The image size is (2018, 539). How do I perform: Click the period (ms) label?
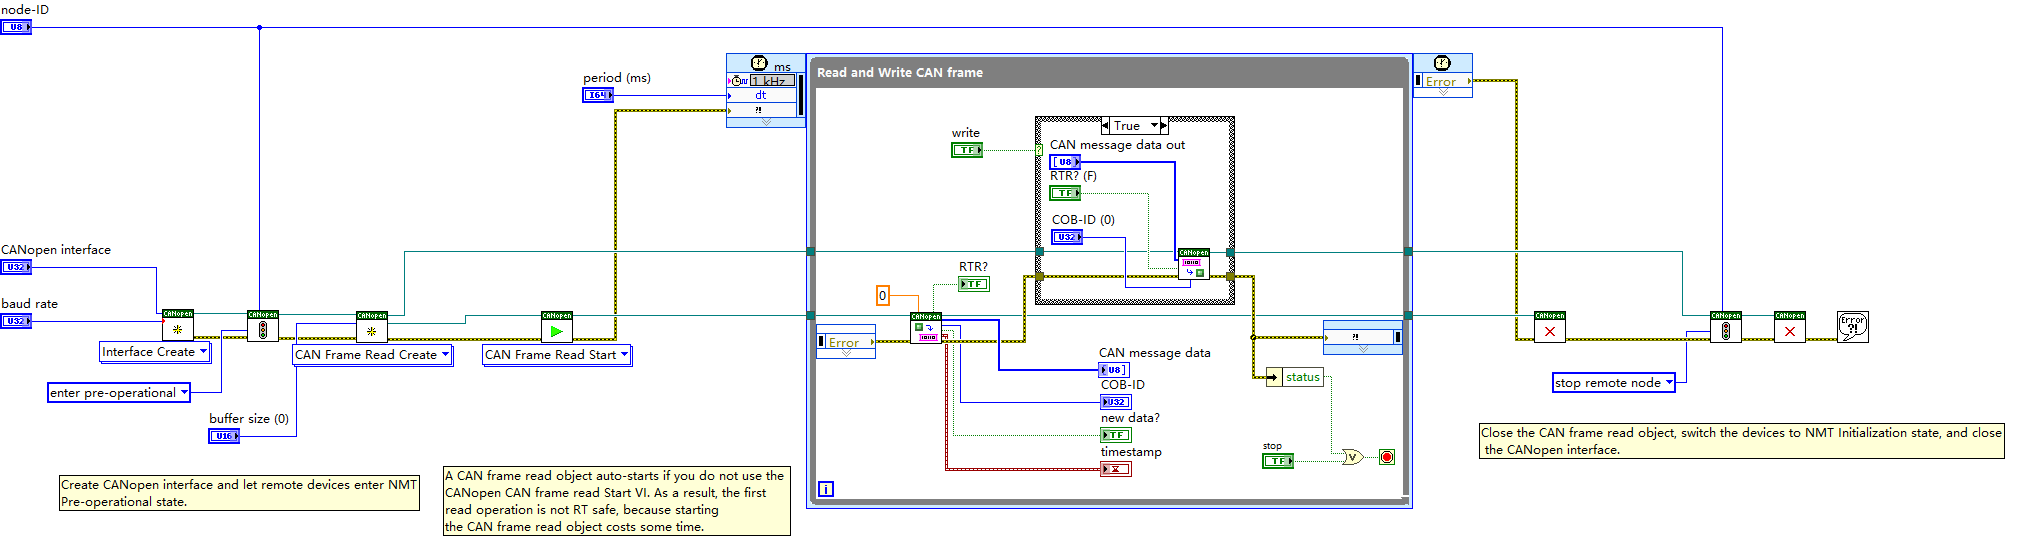point(617,78)
